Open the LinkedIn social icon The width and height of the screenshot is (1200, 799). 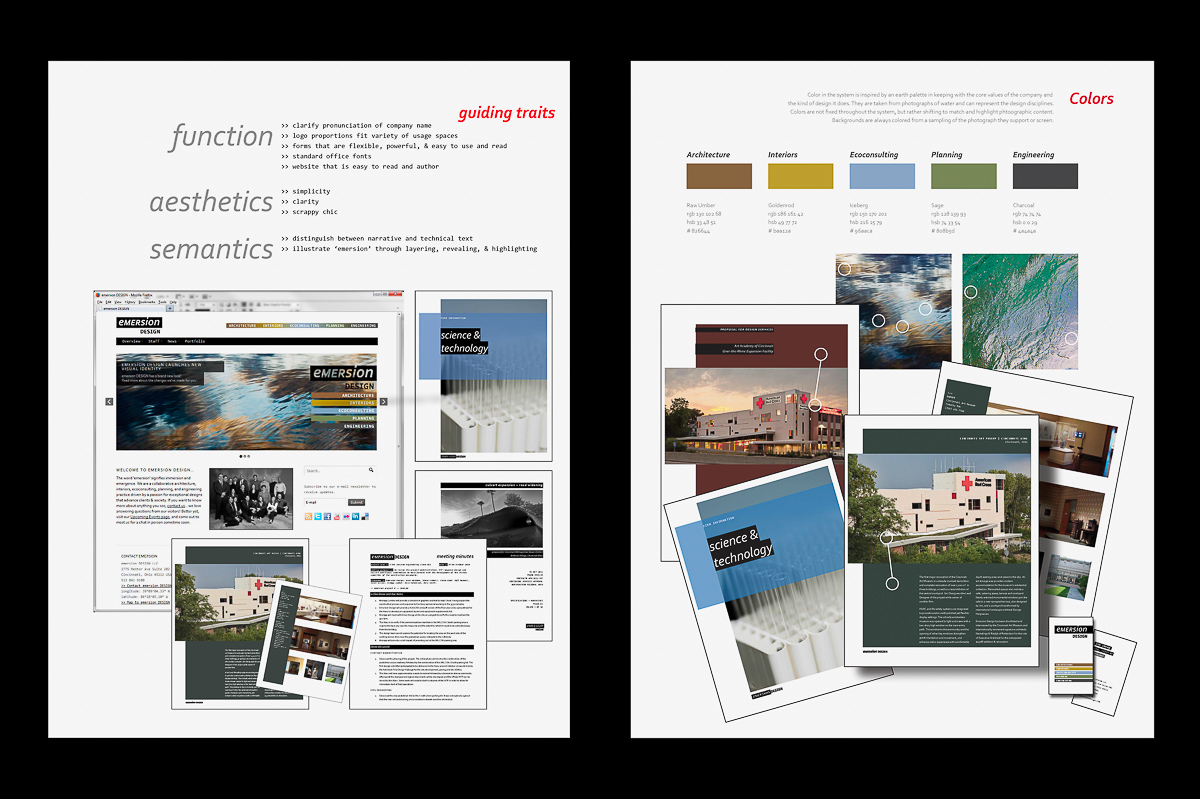coord(357,517)
